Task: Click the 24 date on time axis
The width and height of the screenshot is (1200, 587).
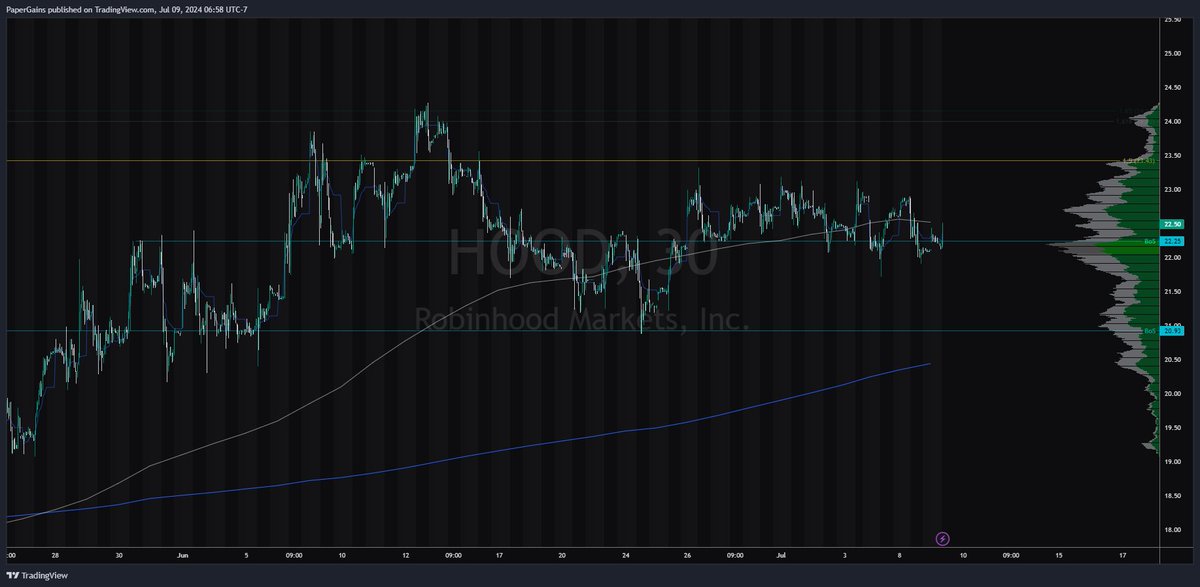Action: [x=626, y=555]
